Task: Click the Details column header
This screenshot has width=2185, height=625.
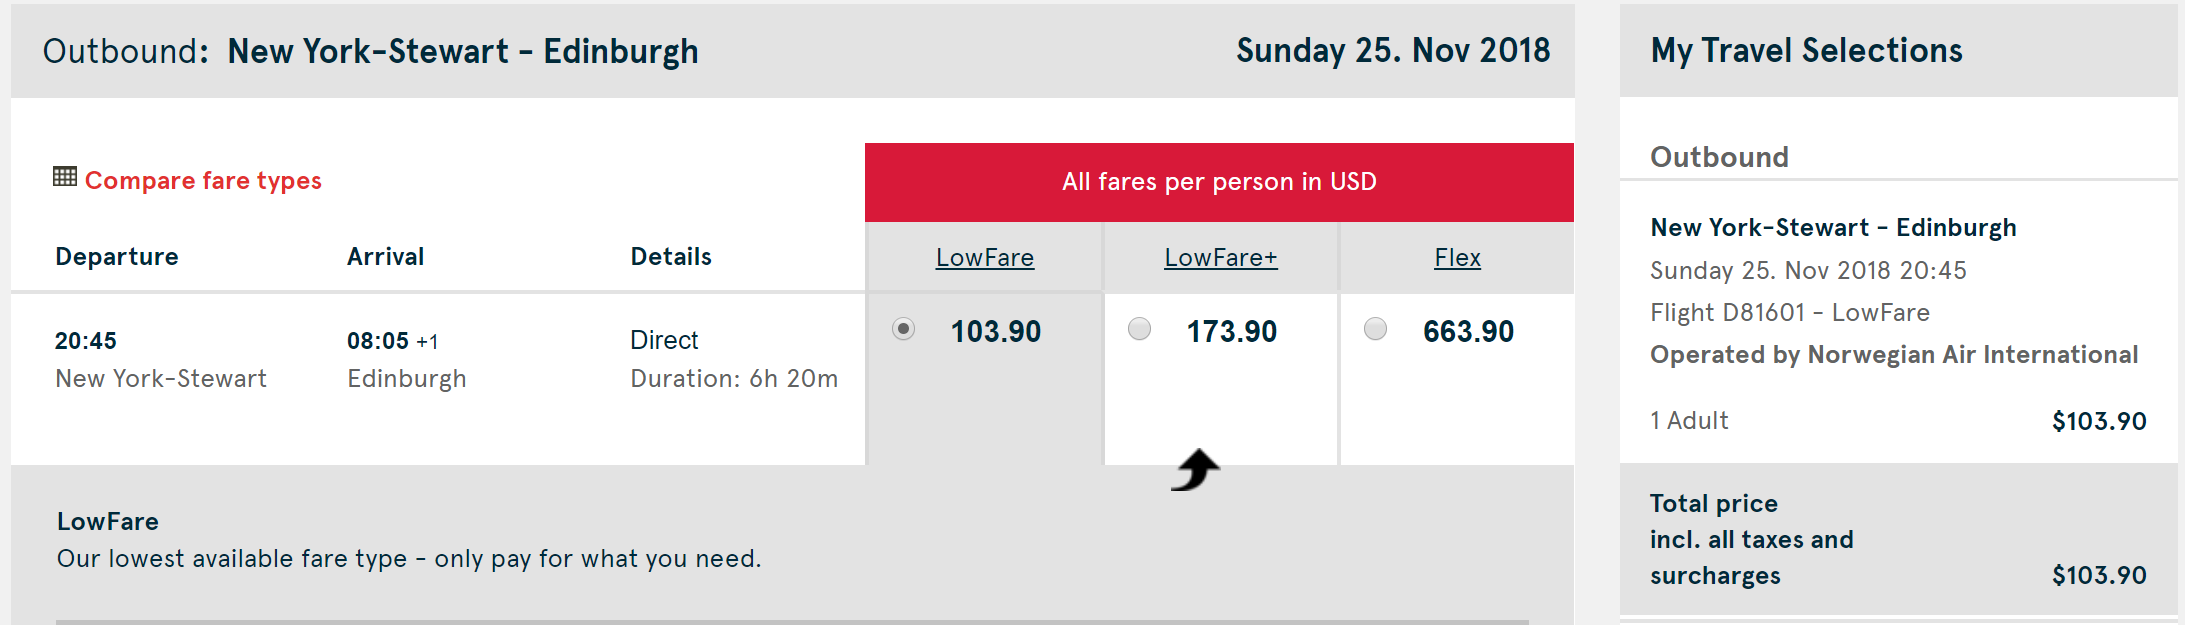Action: [671, 257]
